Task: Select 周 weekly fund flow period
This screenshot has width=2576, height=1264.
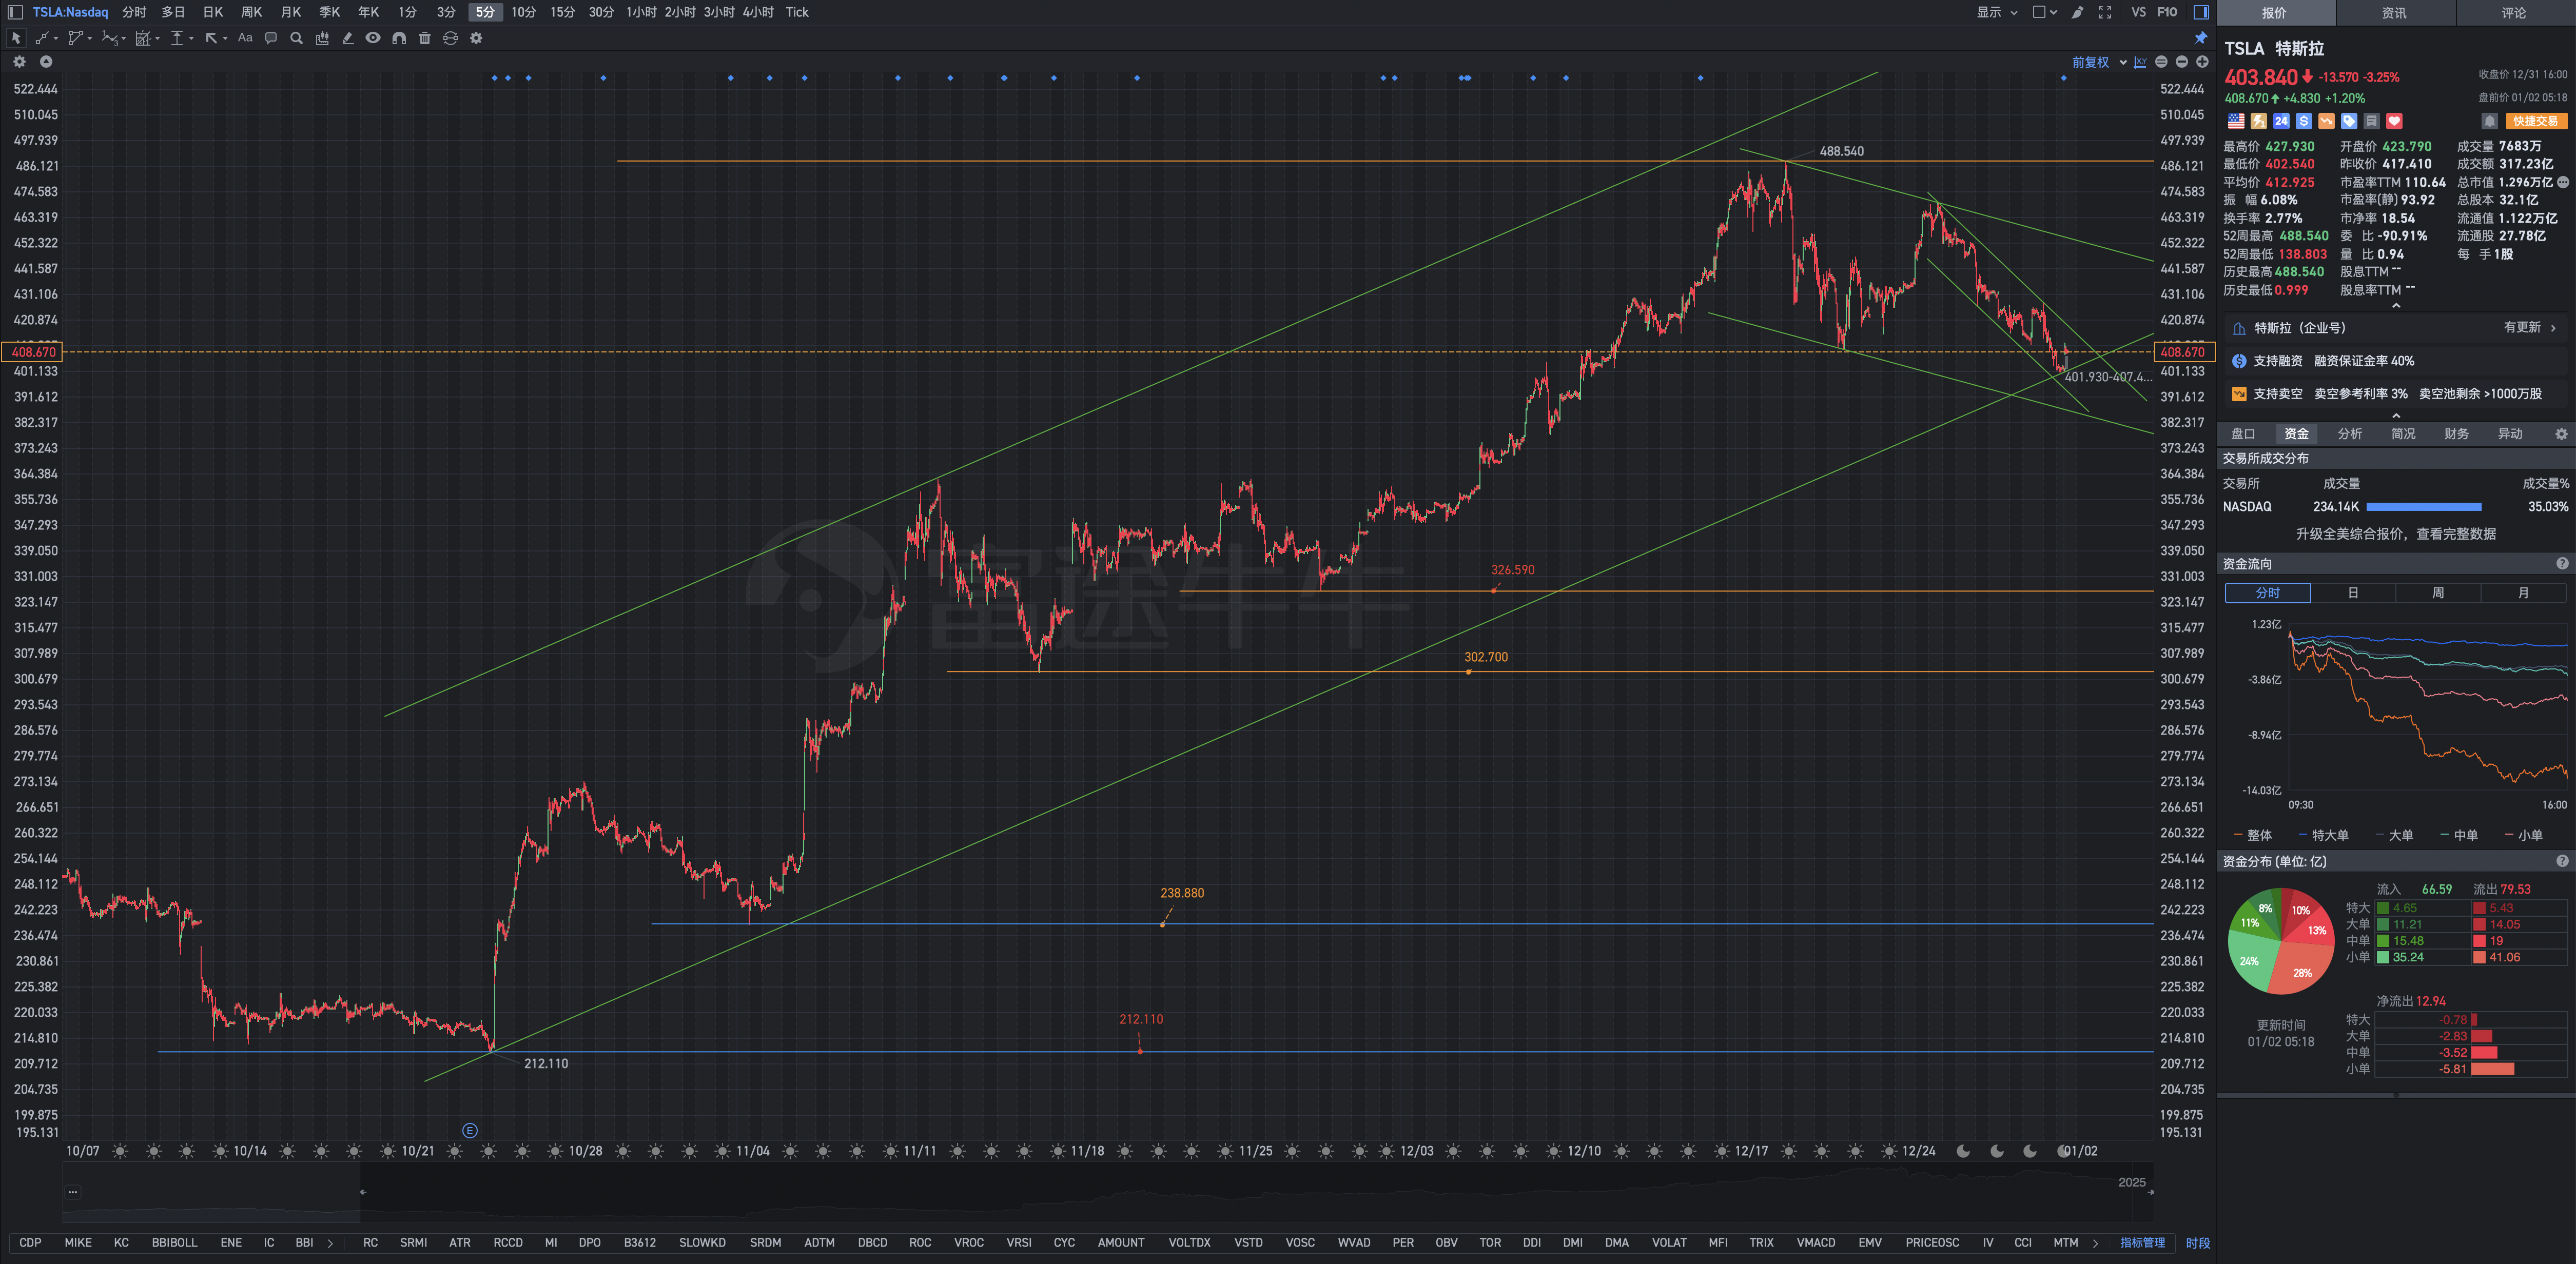Action: (2438, 593)
